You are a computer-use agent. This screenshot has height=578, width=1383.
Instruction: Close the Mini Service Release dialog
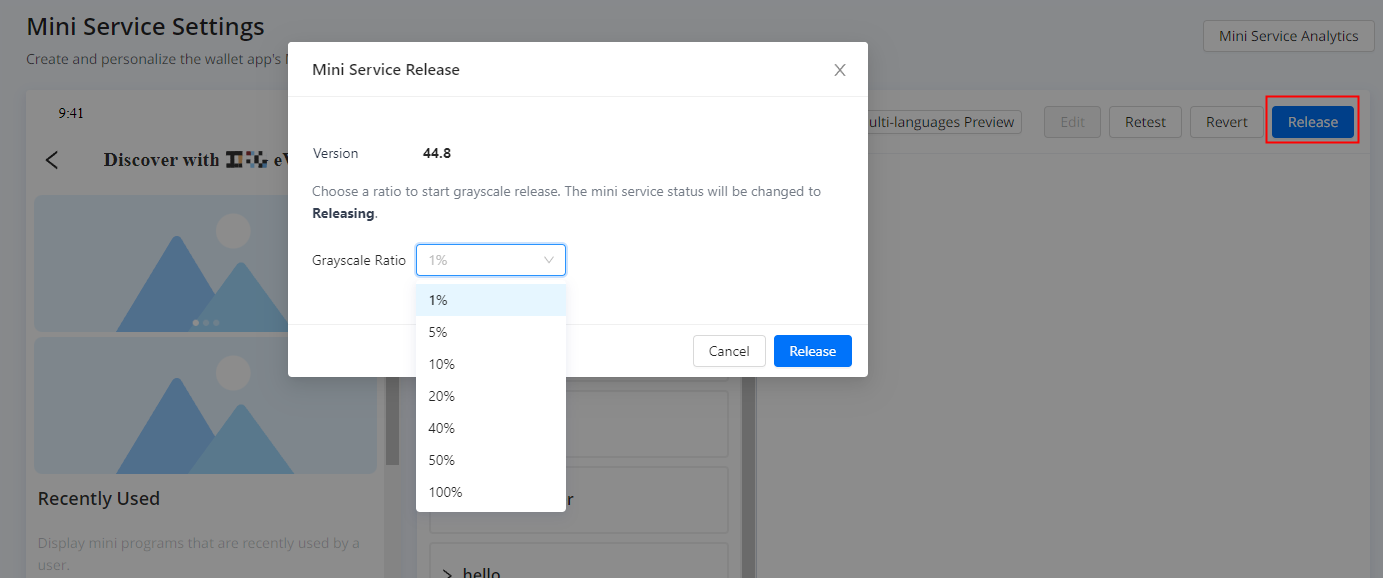[x=840, y=70]
